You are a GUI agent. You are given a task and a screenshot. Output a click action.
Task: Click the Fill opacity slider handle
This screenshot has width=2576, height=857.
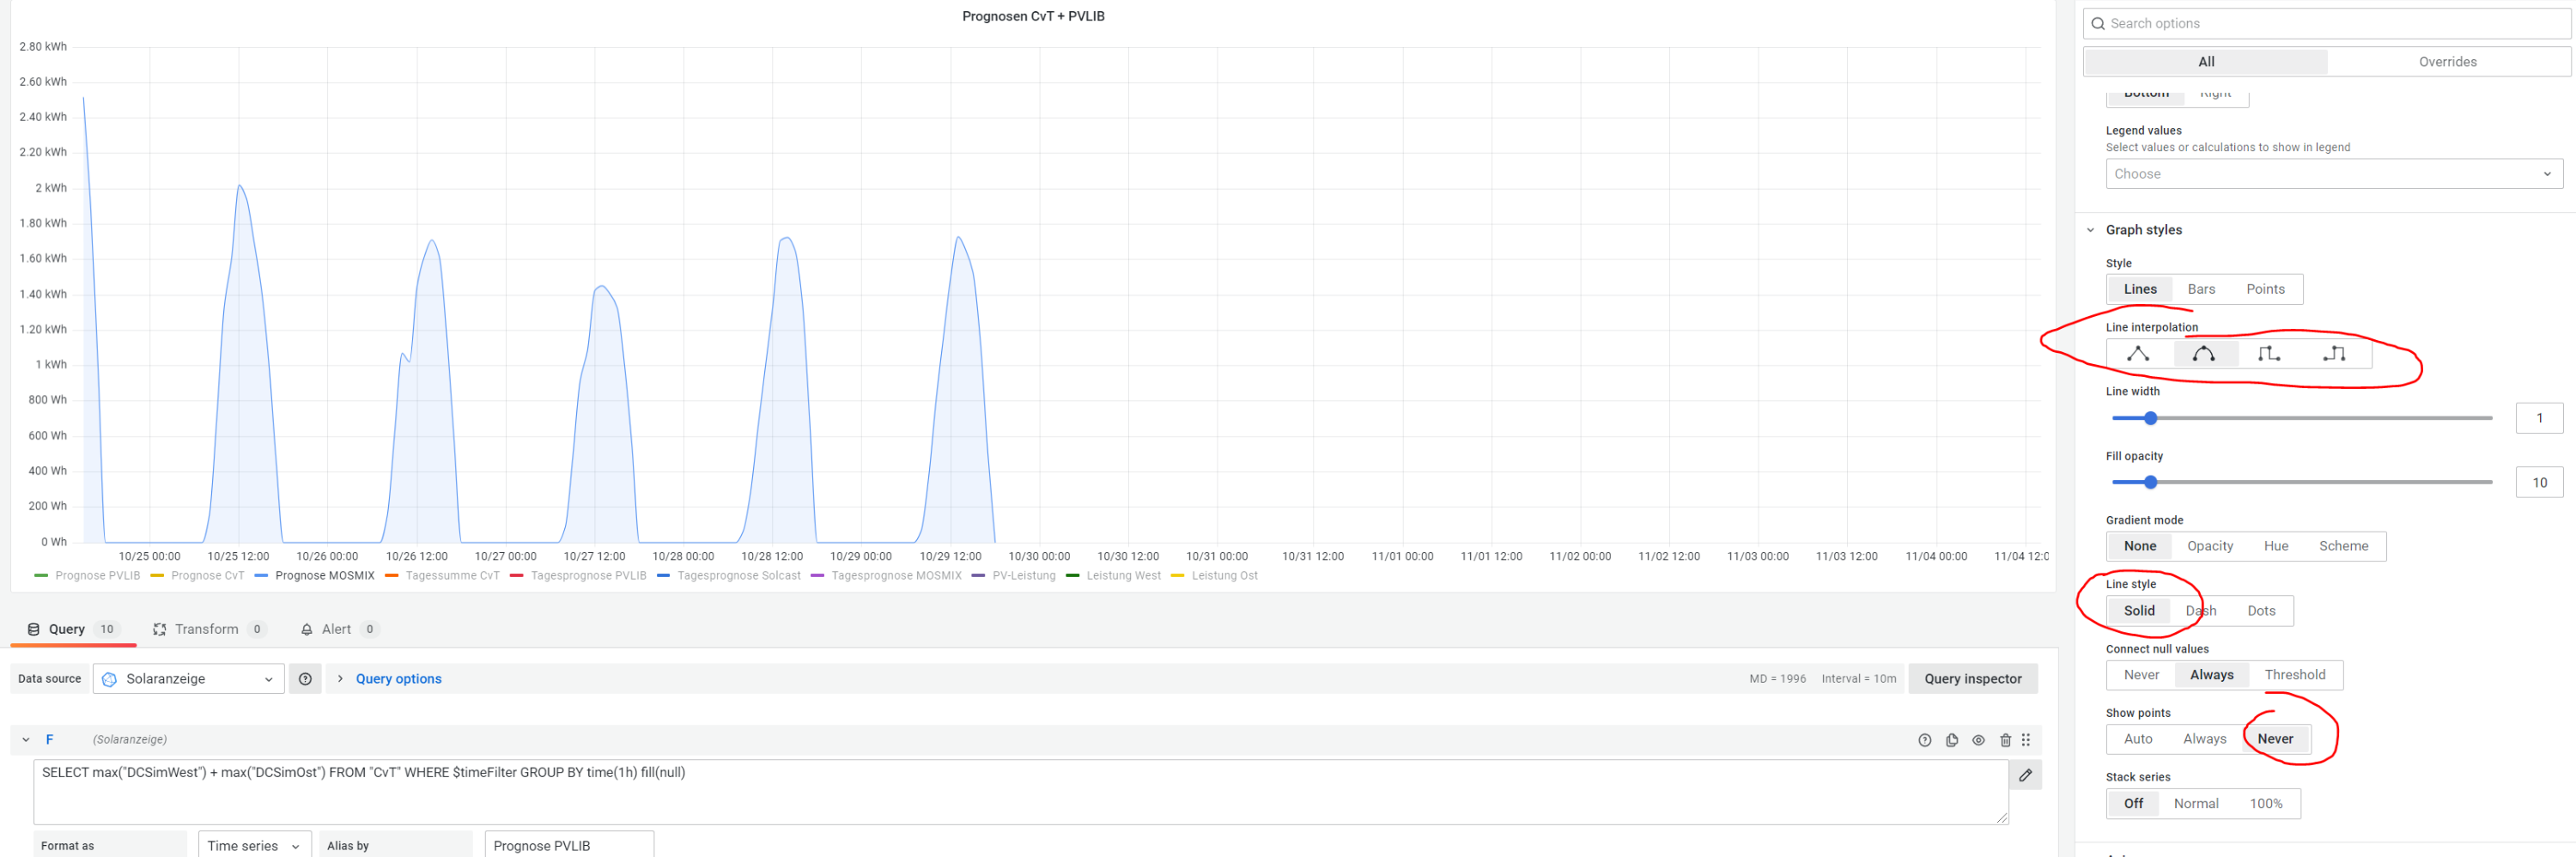click(2150, 482)
